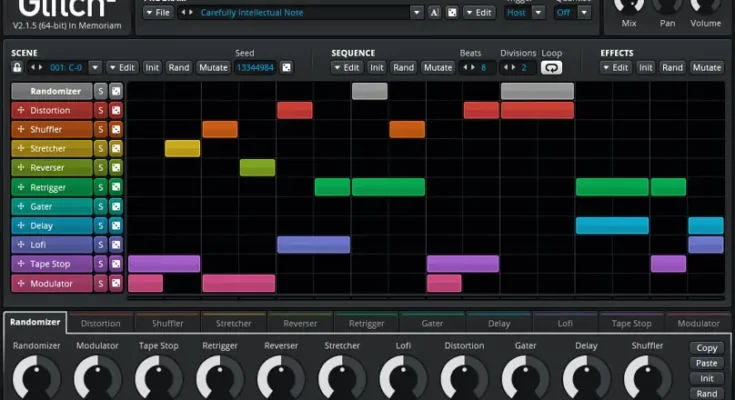
Task: Switch to the Gater tab
Action: click(432, 323)
